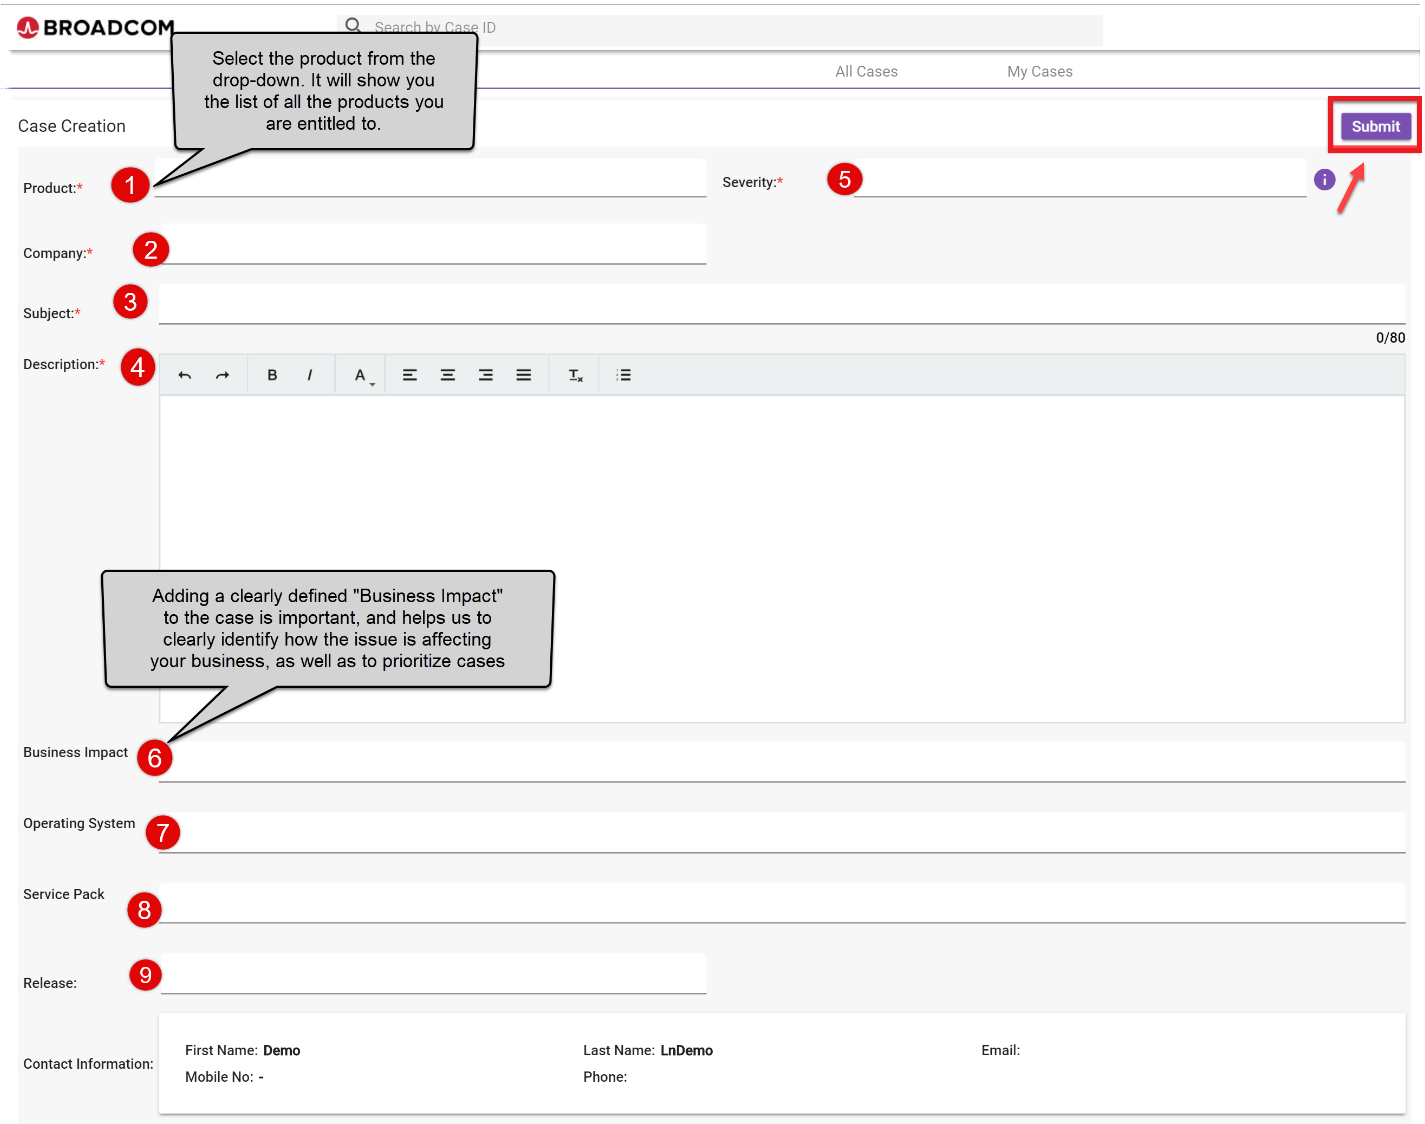Image resolution: width=1425 pixels, height=1124 pixels.
Task: Click the Email label in contact information
Action: click(x=1001, y=1050)
